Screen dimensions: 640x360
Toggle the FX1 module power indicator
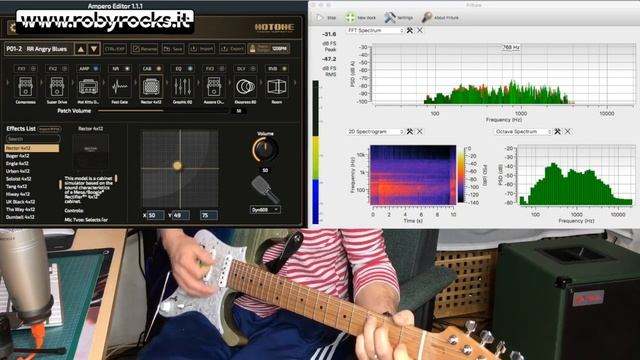point(33,69)
